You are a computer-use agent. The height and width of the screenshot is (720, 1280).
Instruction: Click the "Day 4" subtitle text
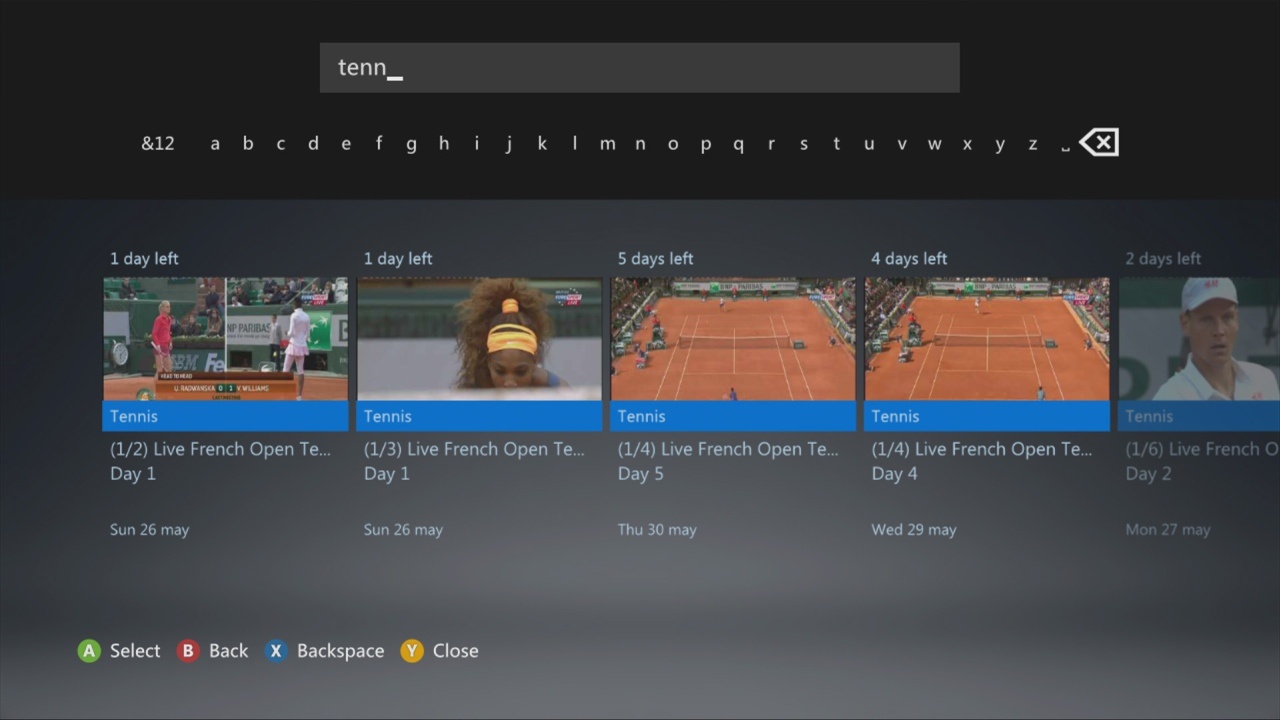click(895, 474)
